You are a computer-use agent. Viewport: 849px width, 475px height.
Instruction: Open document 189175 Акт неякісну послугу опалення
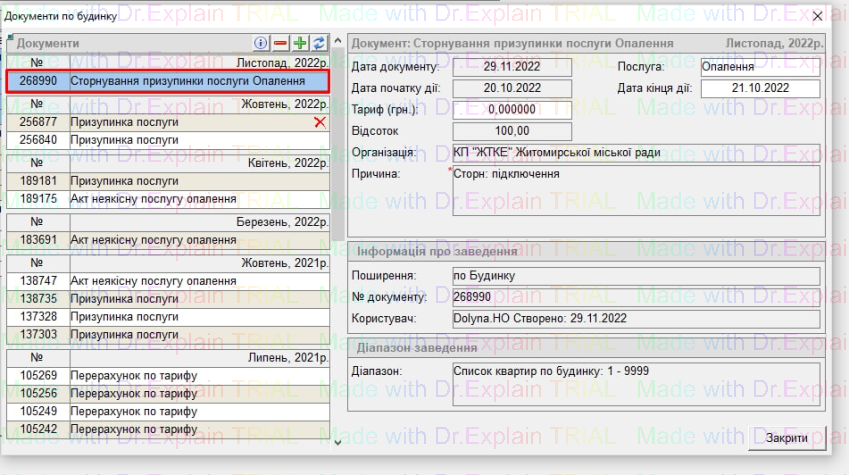pos(167,199)
